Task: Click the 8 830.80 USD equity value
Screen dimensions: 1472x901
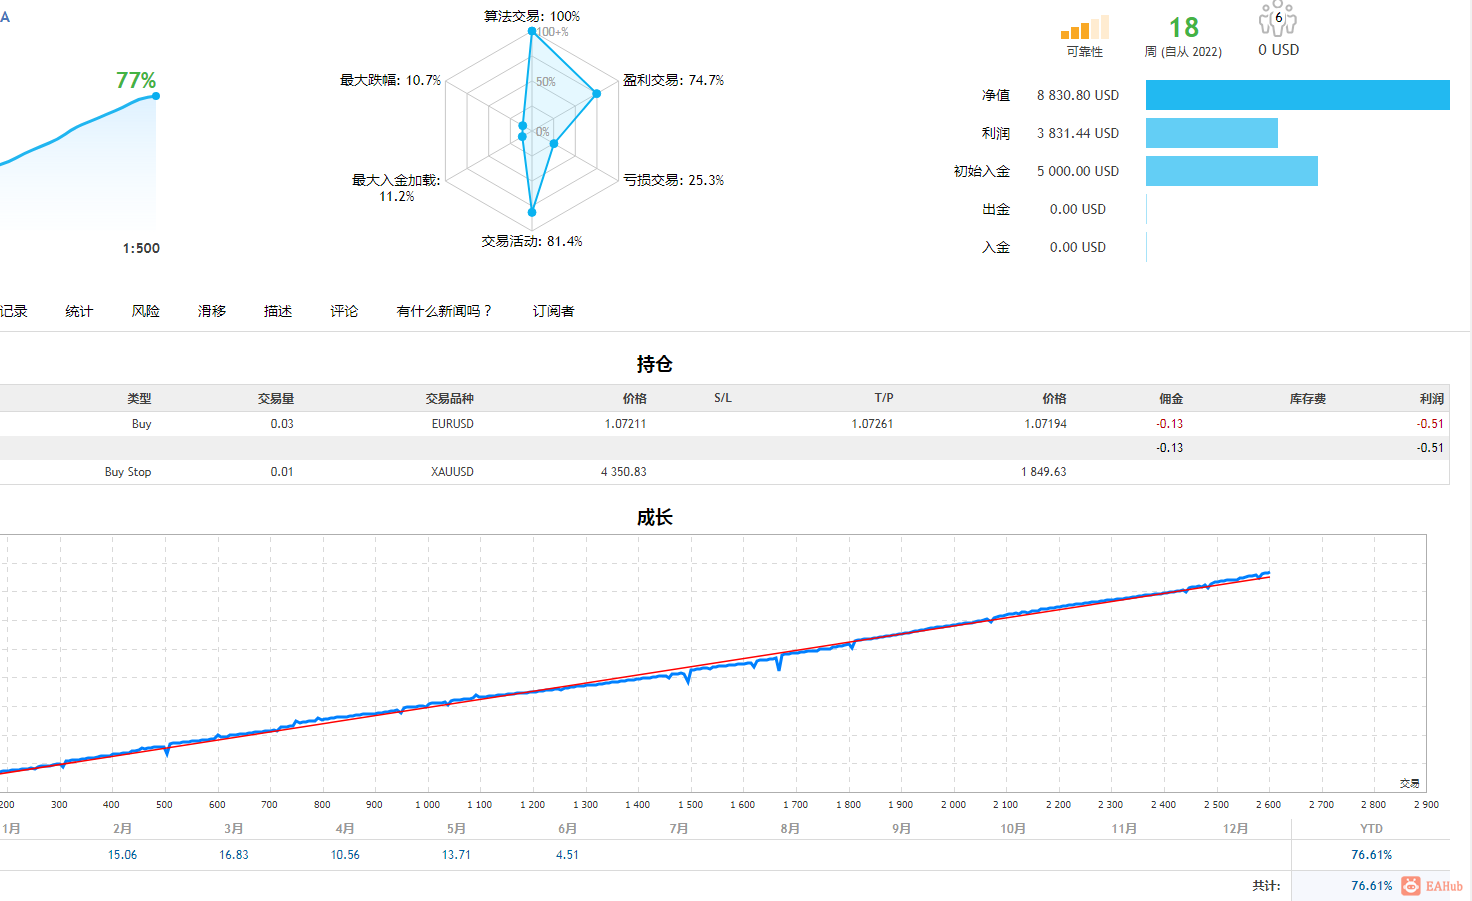Action: [1078, 95]
